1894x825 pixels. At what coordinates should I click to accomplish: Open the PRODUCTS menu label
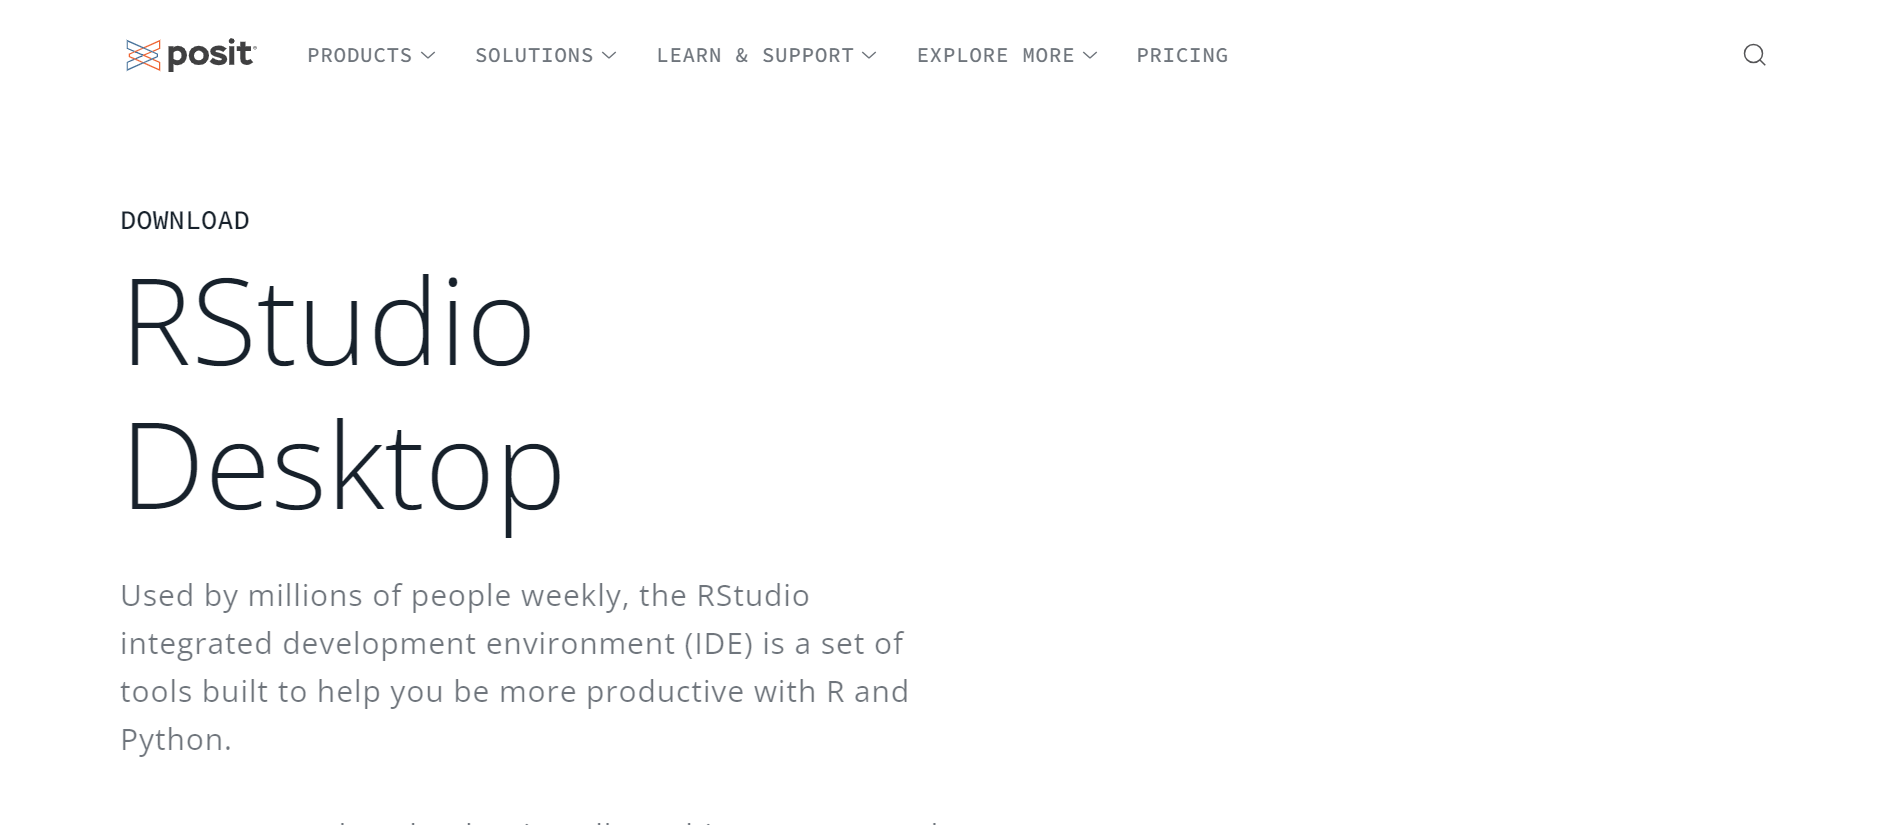[359, 55]
